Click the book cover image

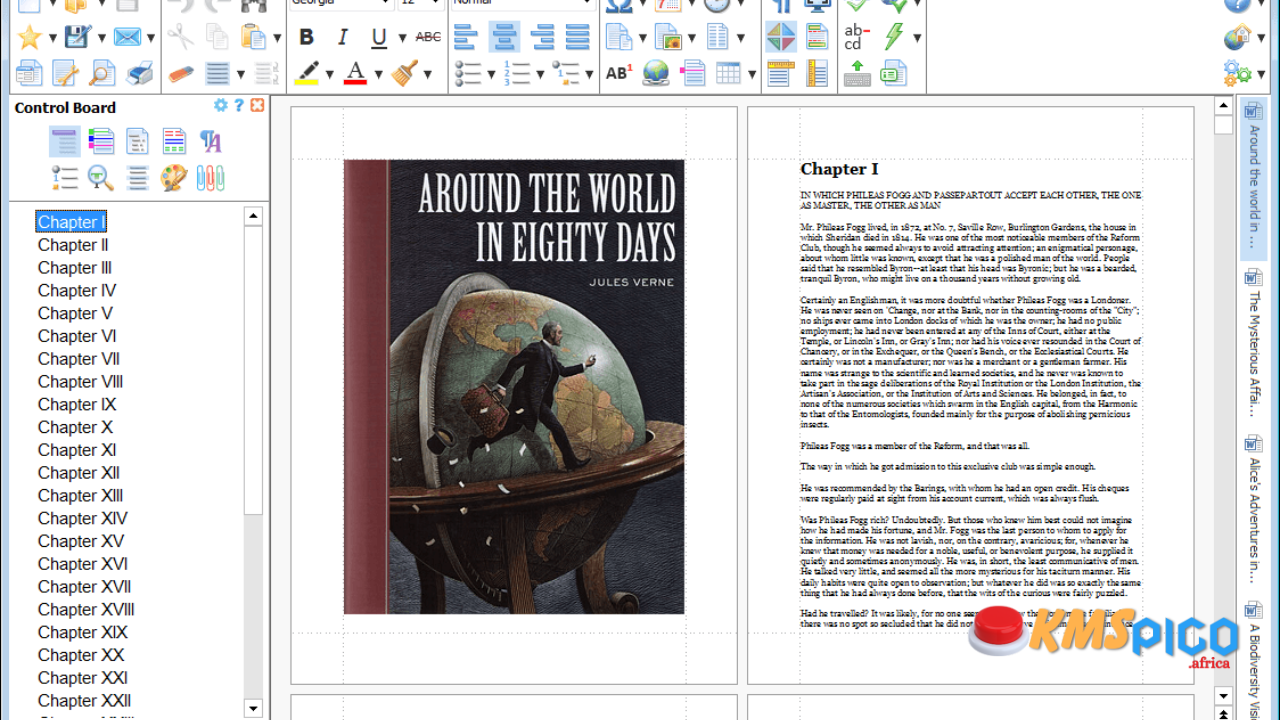click(x=514, y=387)
